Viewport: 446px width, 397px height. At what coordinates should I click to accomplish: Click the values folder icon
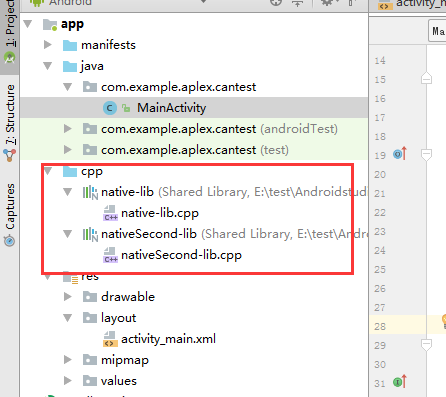pos(90,381)
